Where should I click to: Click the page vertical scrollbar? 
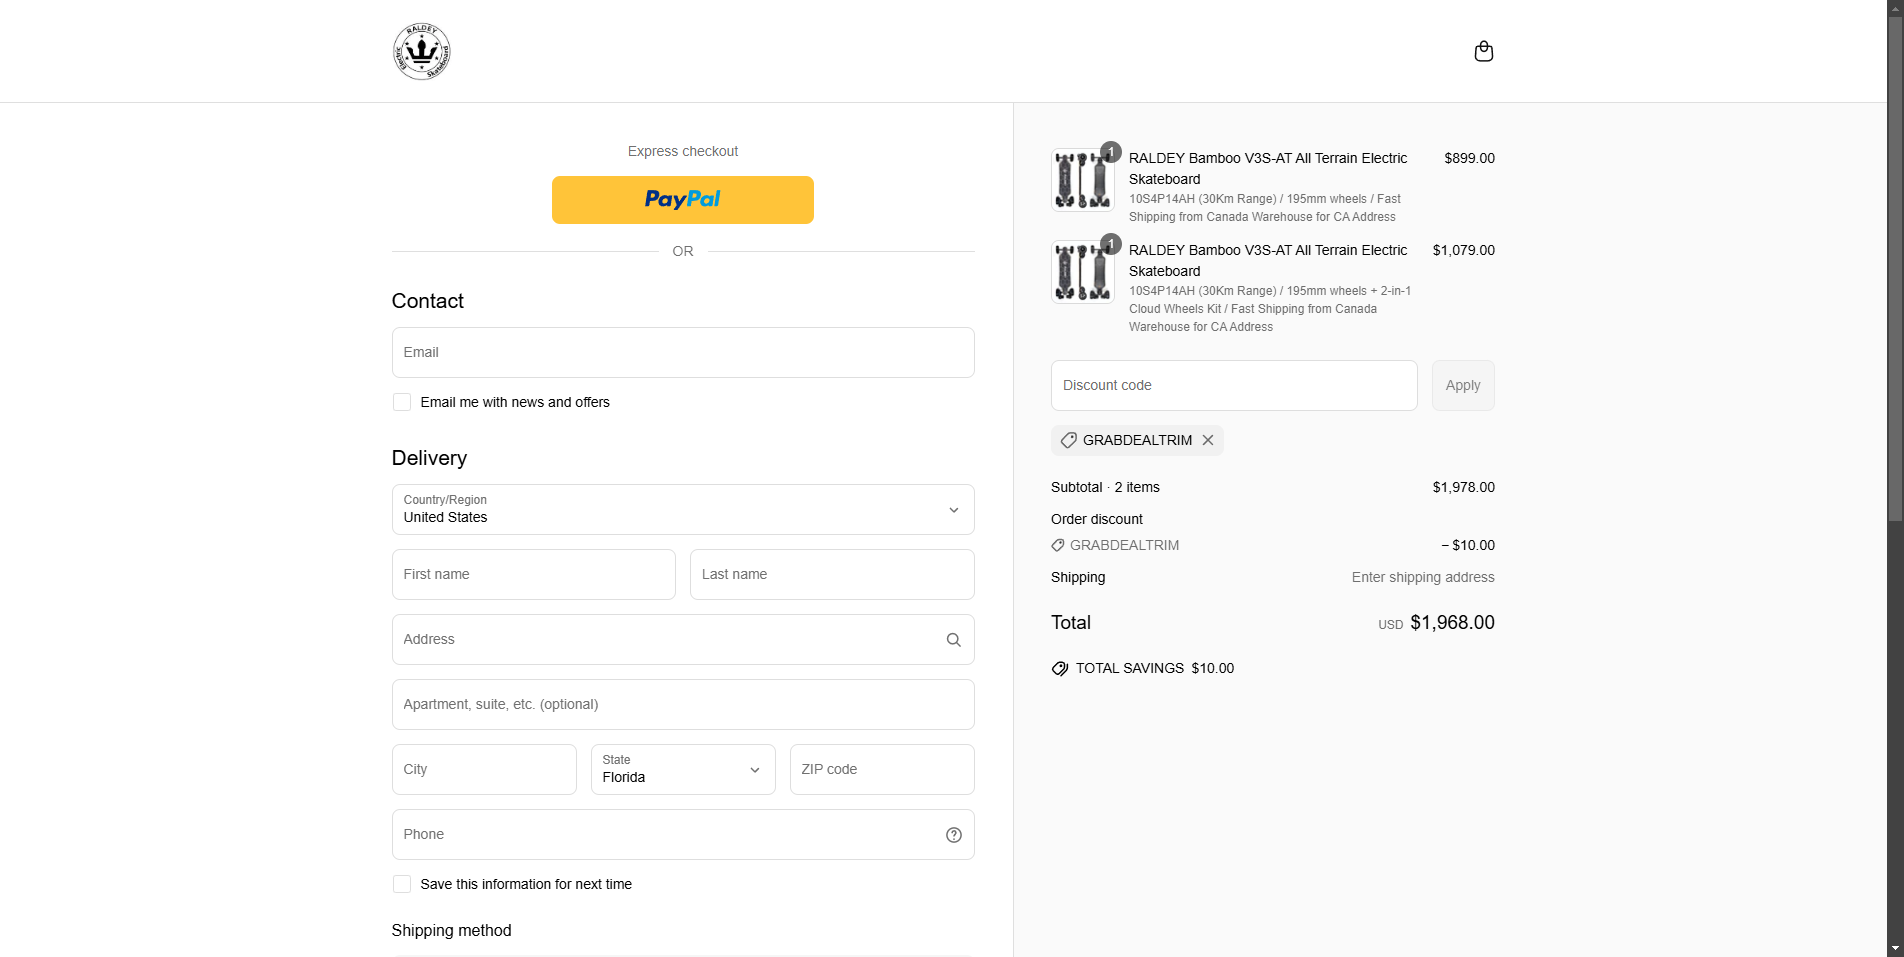coord(1895,270)
